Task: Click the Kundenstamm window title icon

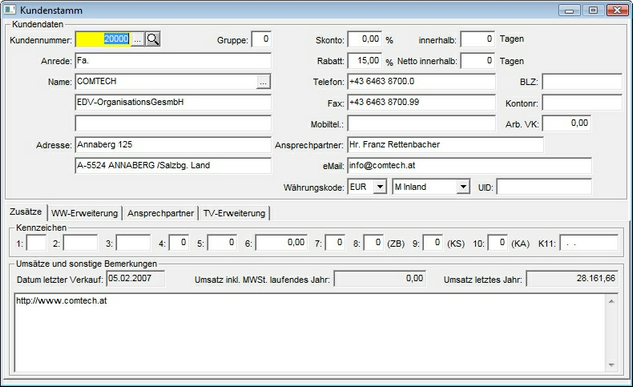Action: point(10,10)
